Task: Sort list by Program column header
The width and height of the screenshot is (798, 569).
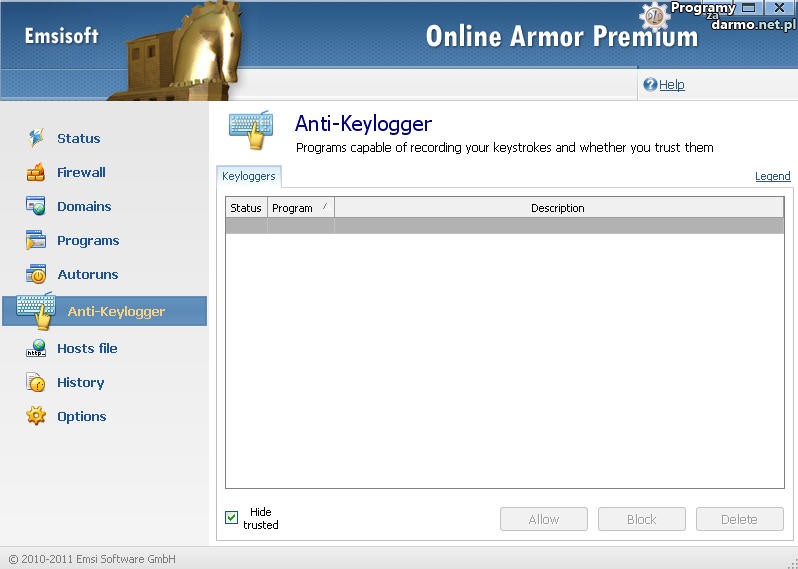Action: (299, 208)
